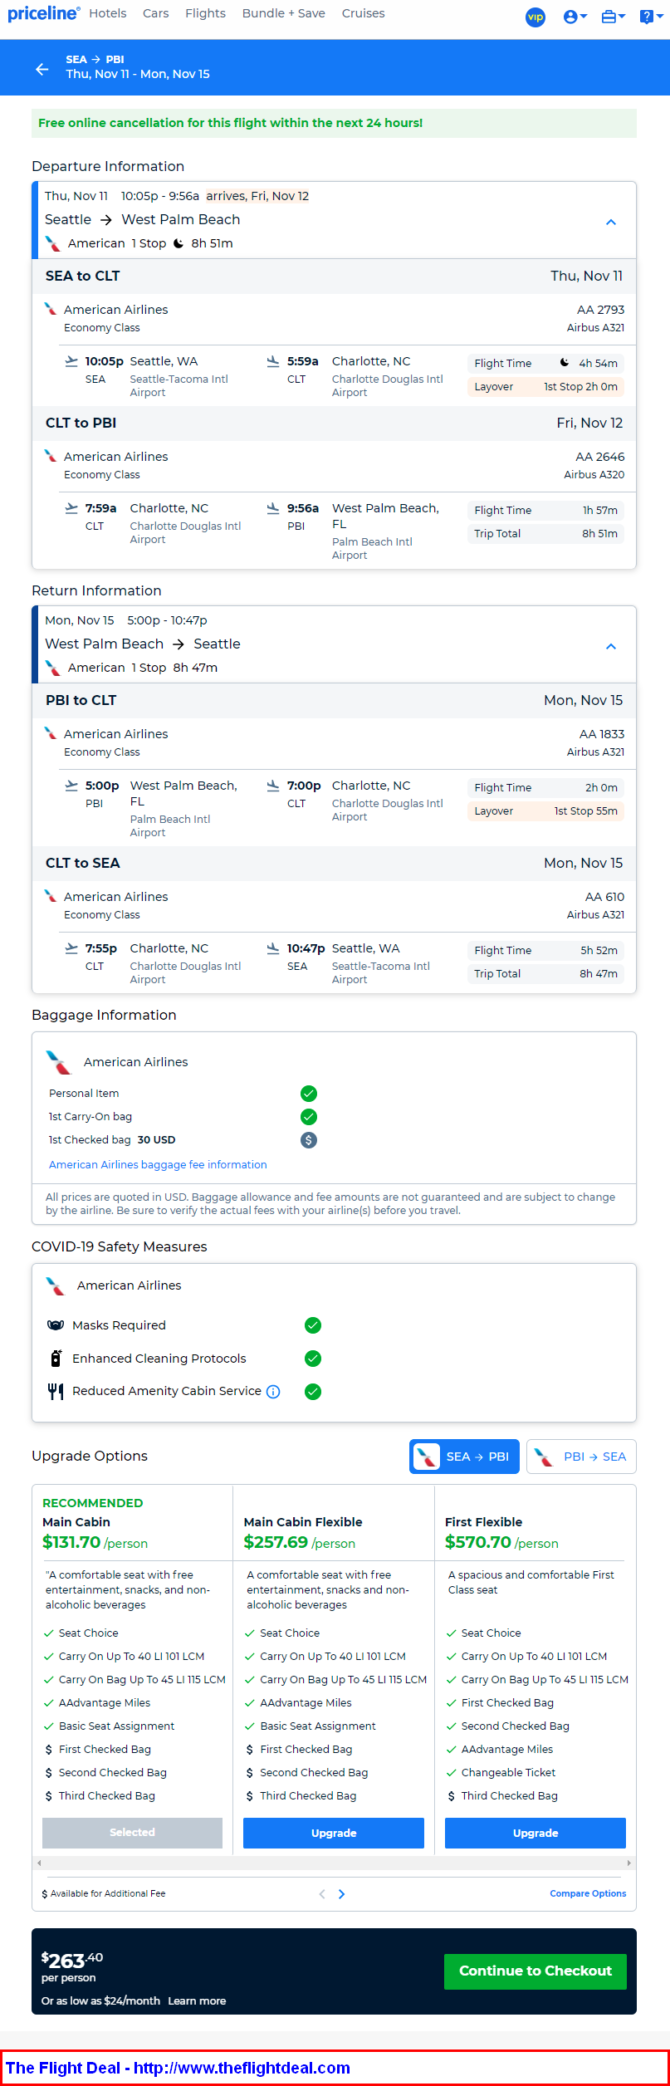Select the PBI → SEA upgrade toggle

(x=582, y=1457)
